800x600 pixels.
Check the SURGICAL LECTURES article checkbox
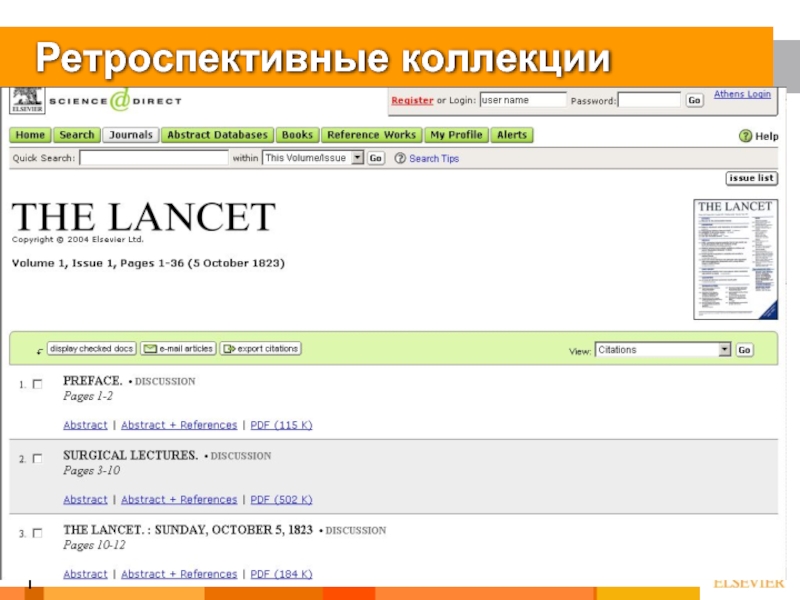point(37,458)
